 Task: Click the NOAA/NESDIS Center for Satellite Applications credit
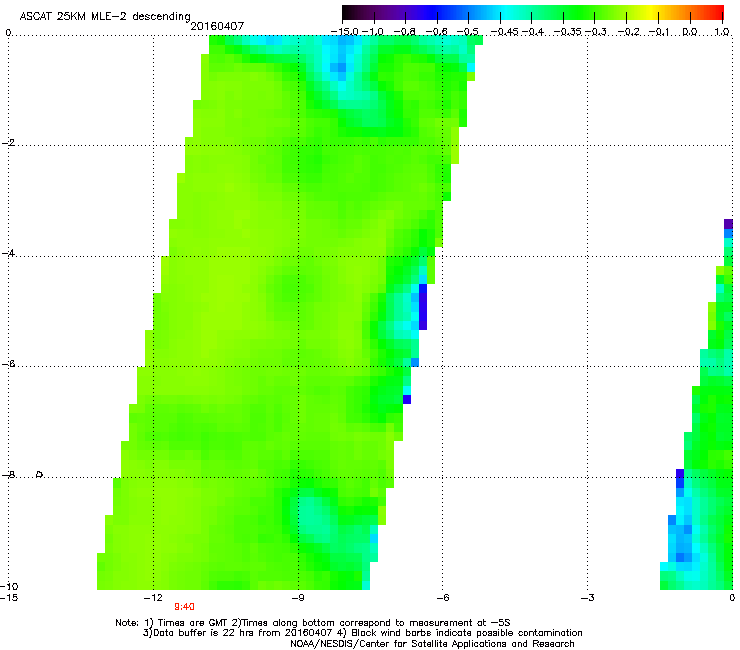432,643
